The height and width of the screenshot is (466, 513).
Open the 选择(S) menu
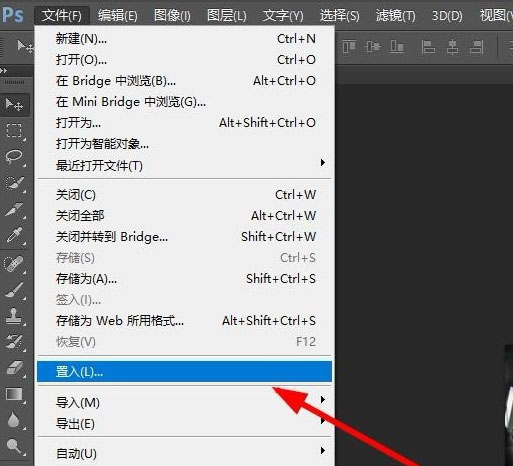coord(340,15)
